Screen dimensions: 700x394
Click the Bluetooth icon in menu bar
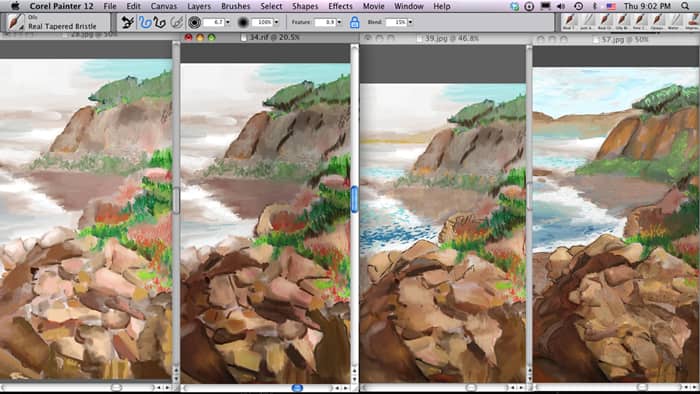point(595,6)
